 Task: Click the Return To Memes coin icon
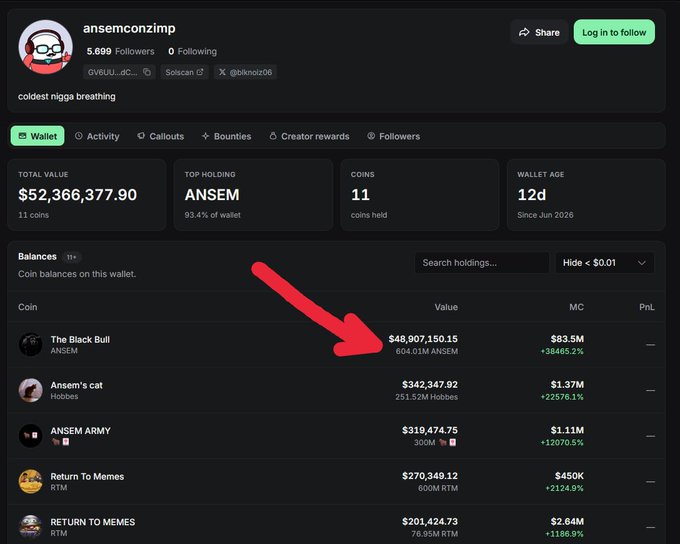(30, 481)
